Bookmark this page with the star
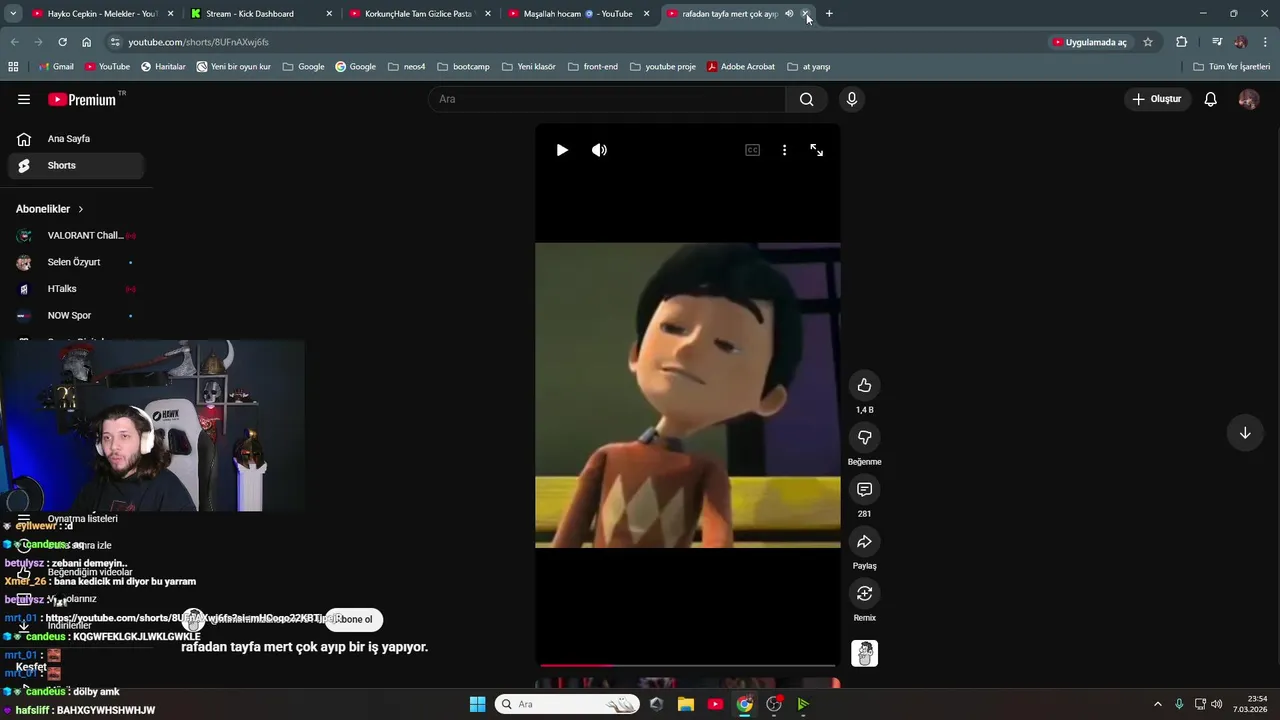 click(1148, 42)
